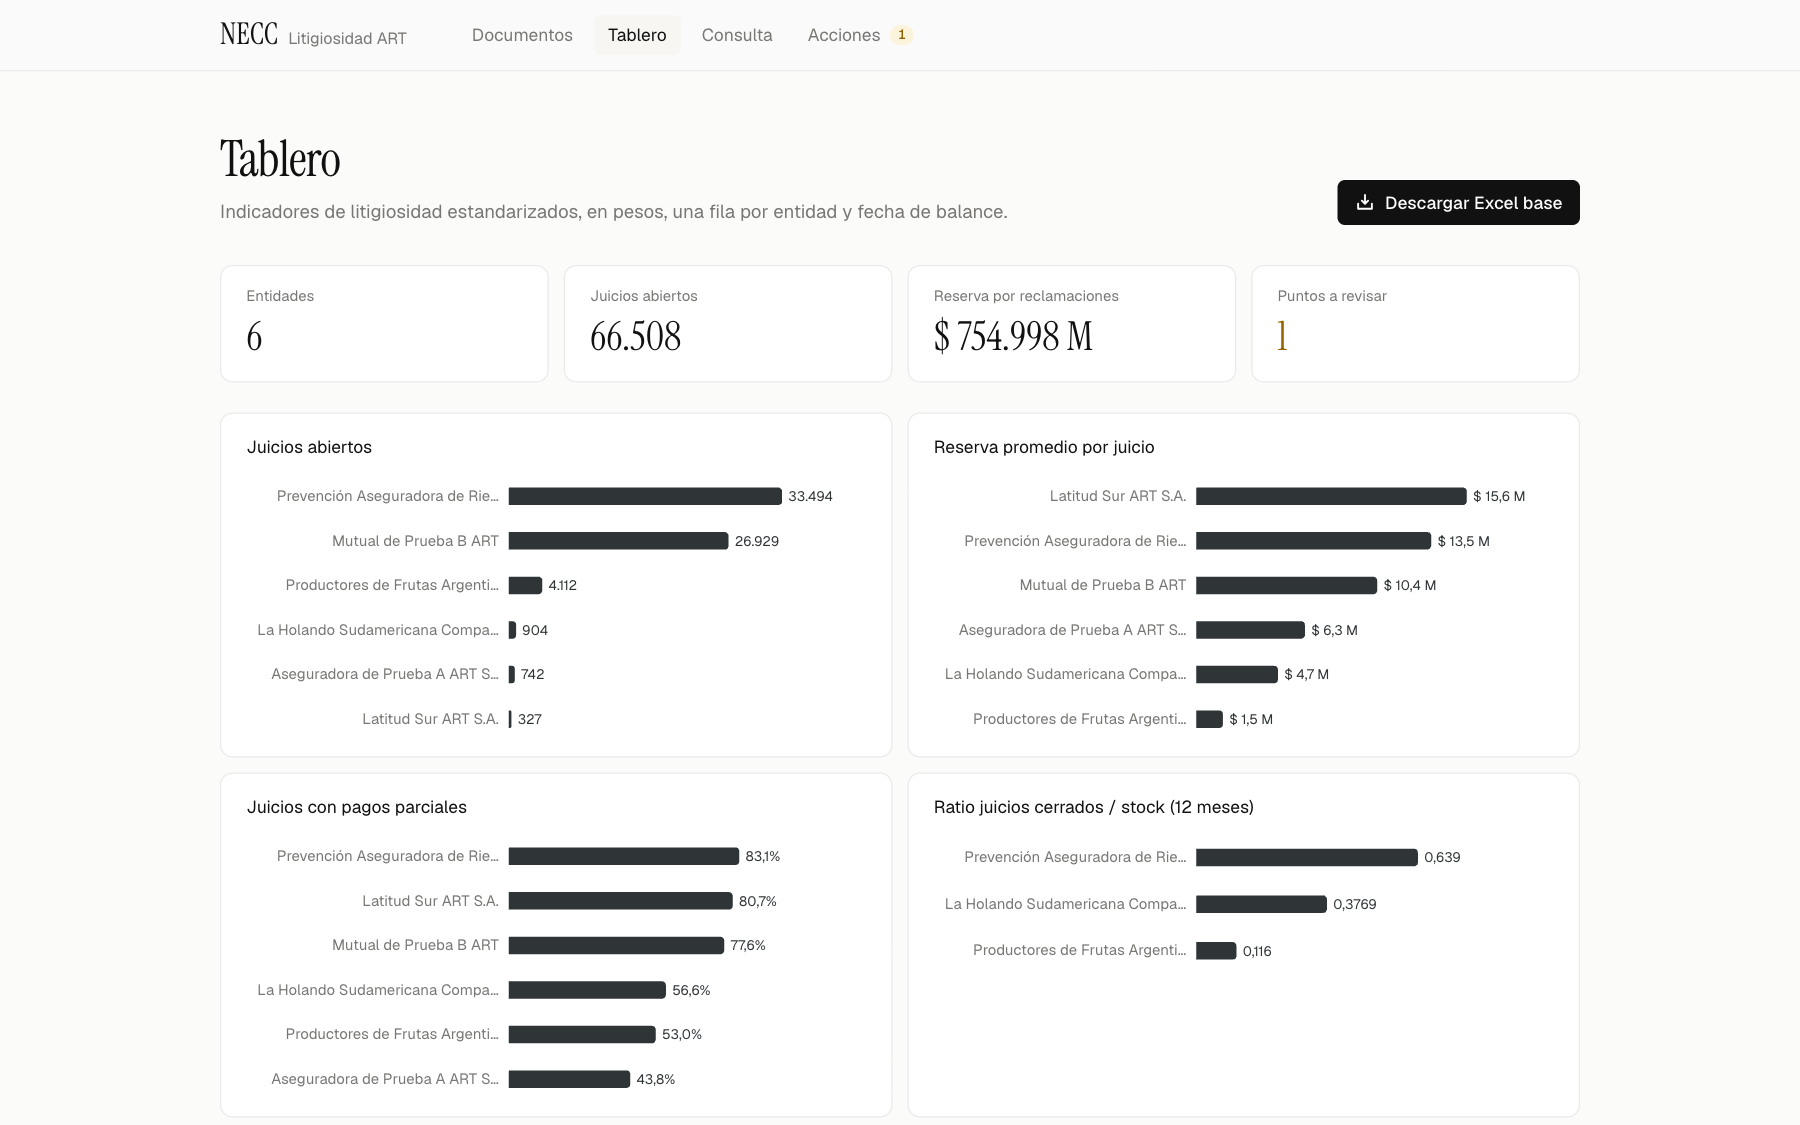
Task: Click the Acciones notification badge
Action: pos(901,35)
